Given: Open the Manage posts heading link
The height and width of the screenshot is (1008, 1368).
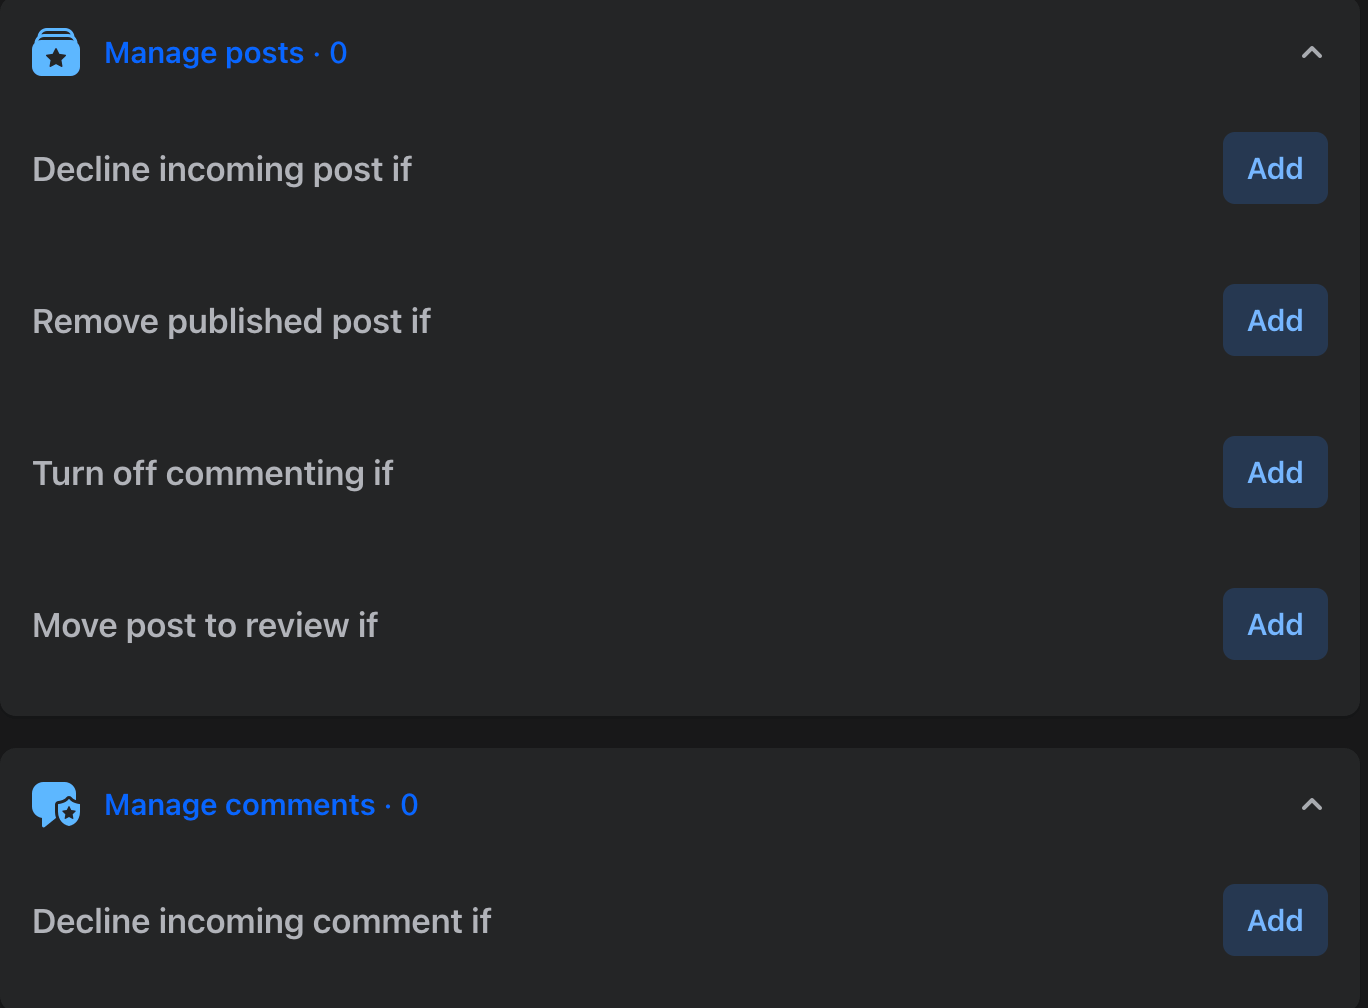Looking at the screenshot, I should pyautogui.click(x=204, y=53).
